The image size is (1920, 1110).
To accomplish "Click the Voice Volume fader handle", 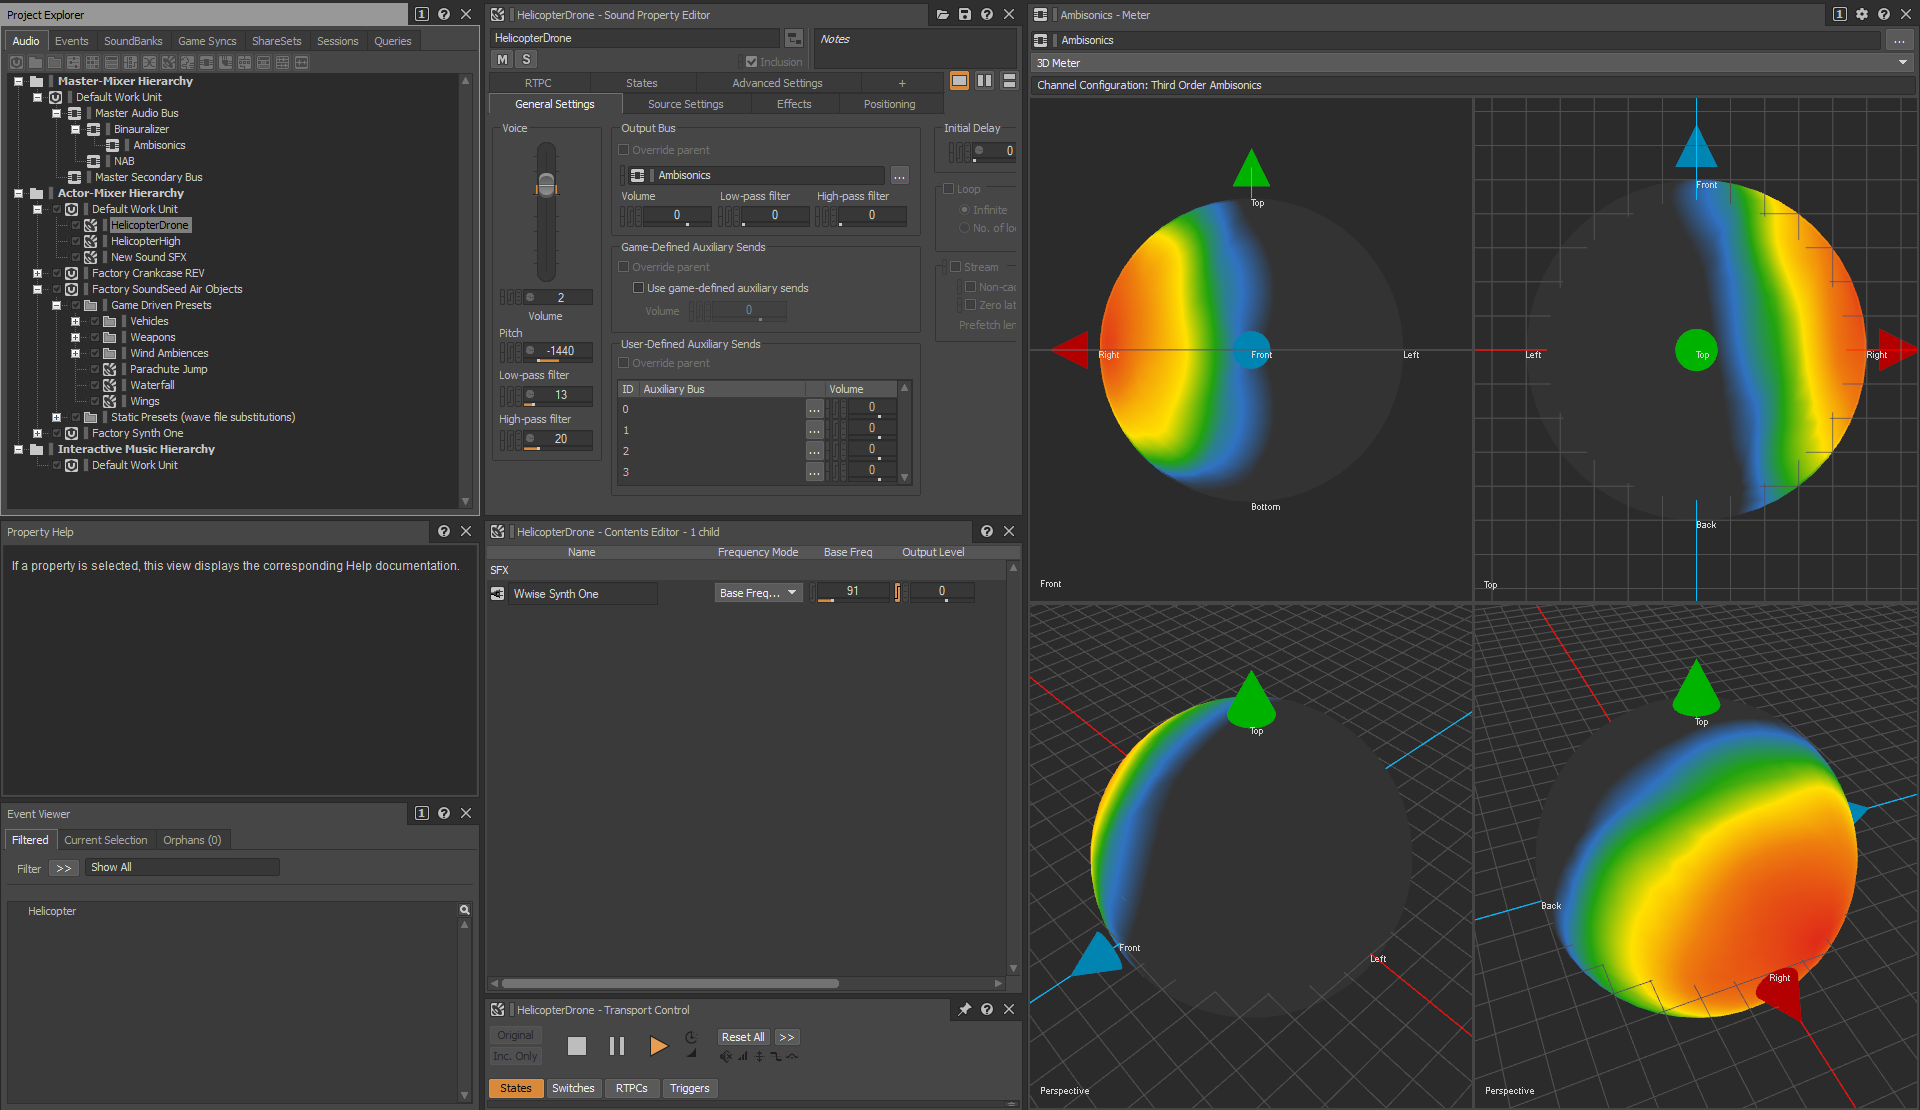I will (x=546, y=184).
